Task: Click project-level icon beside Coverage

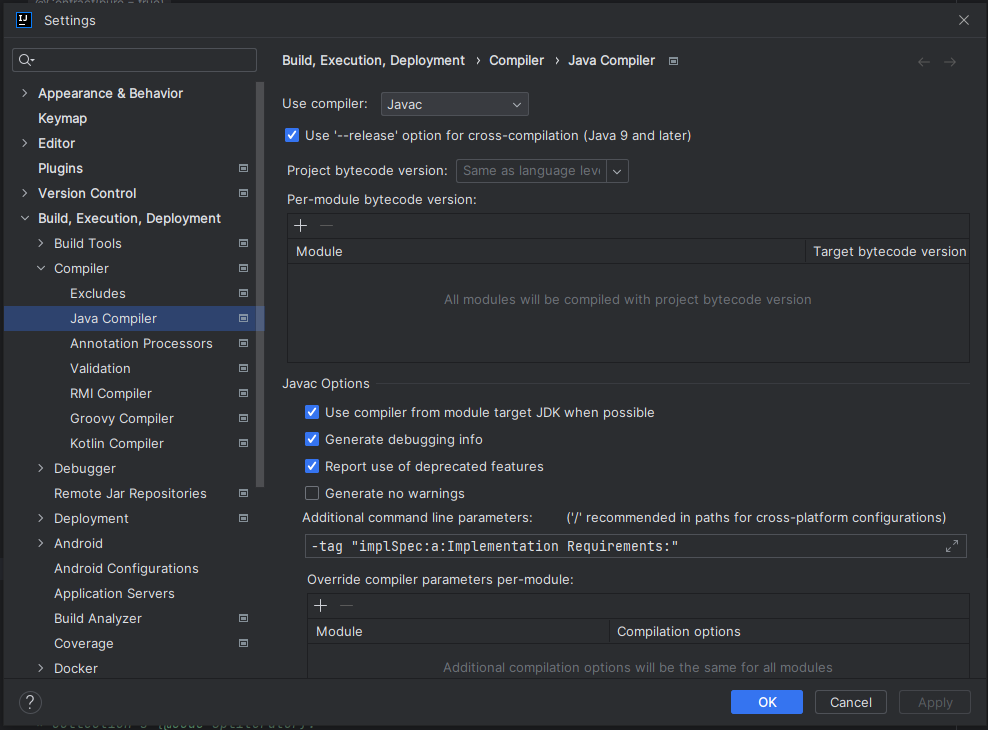Action: [243, 644]
